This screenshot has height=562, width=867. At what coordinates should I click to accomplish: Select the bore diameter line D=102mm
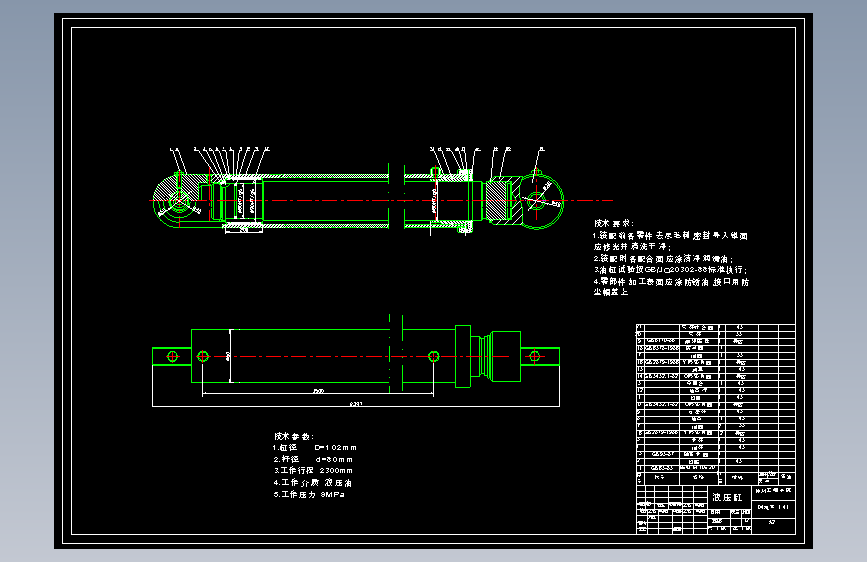pos(314,447)
